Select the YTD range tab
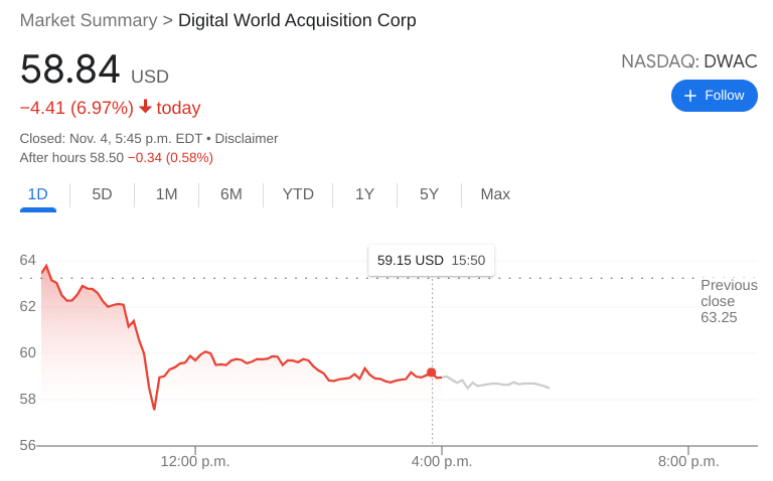The height and width of the screenshot is (481, 773). (298, 194)
